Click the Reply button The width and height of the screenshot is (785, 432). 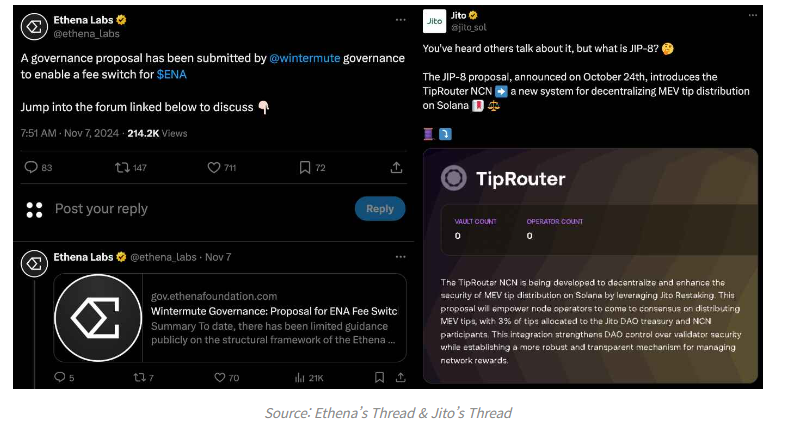click(380, 208)
